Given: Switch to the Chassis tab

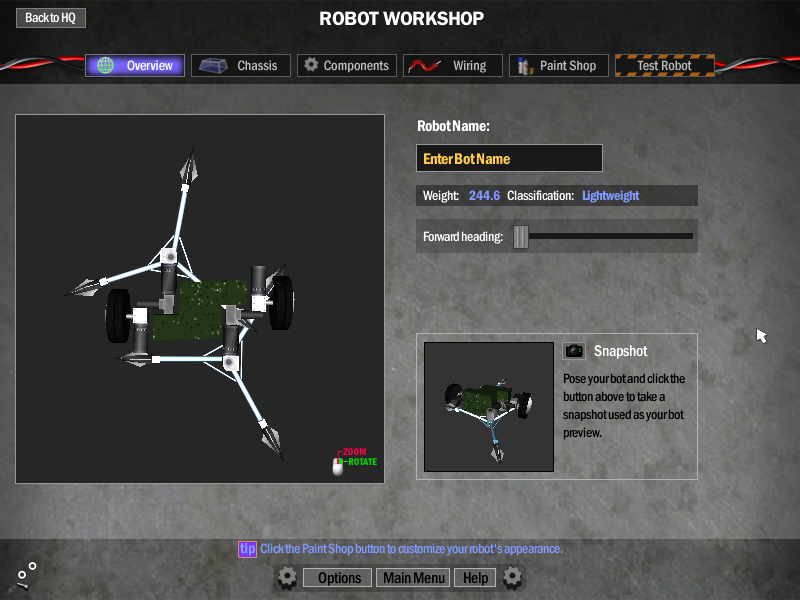Looking at the screenshot, I should [241, 65].
